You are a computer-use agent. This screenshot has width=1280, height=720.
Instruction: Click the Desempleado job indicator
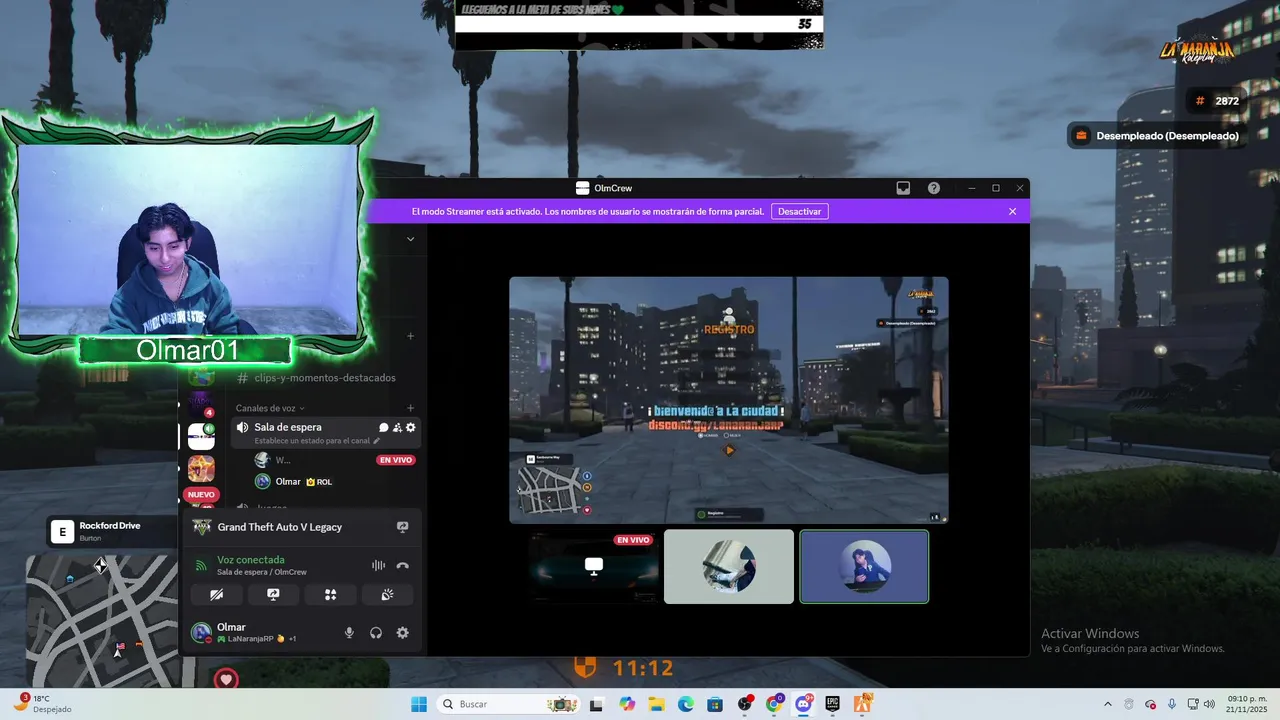coord(1158,135)
